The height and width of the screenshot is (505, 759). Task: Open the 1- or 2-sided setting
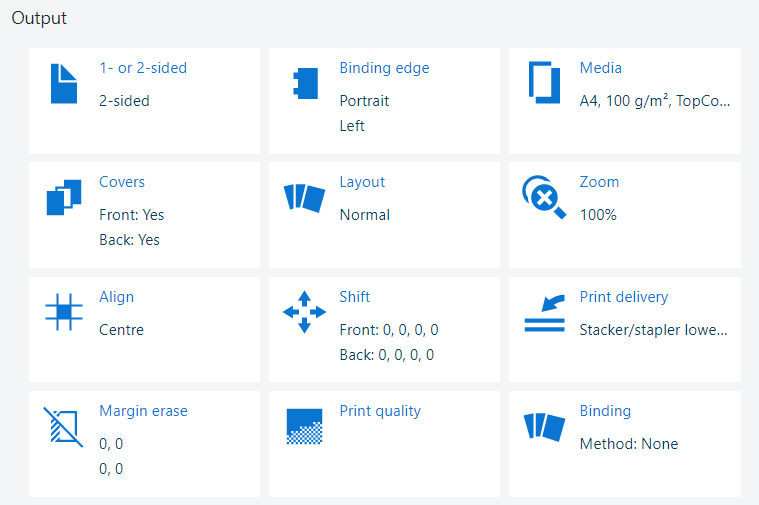click(x=143, y=68)
